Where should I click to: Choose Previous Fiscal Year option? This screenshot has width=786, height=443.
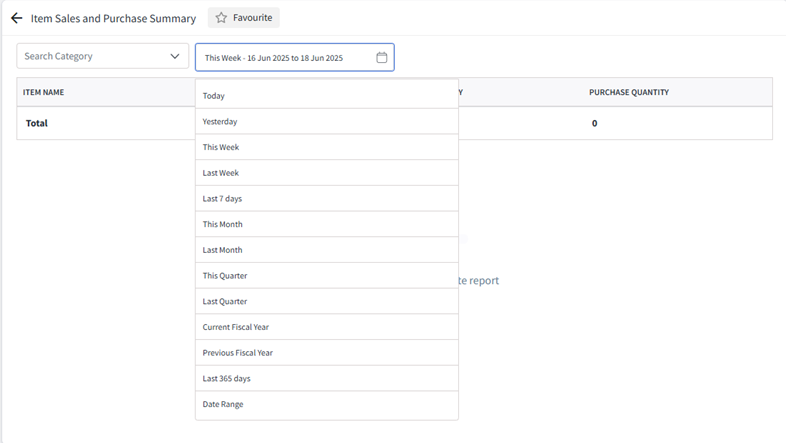[327, 353]
